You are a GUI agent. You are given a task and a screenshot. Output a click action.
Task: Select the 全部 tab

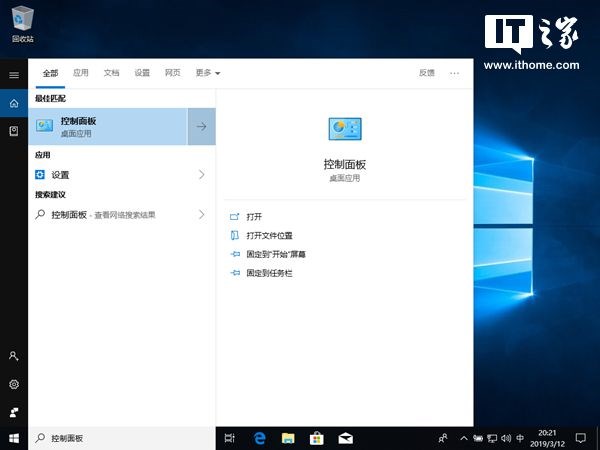(x=50, y=73)
